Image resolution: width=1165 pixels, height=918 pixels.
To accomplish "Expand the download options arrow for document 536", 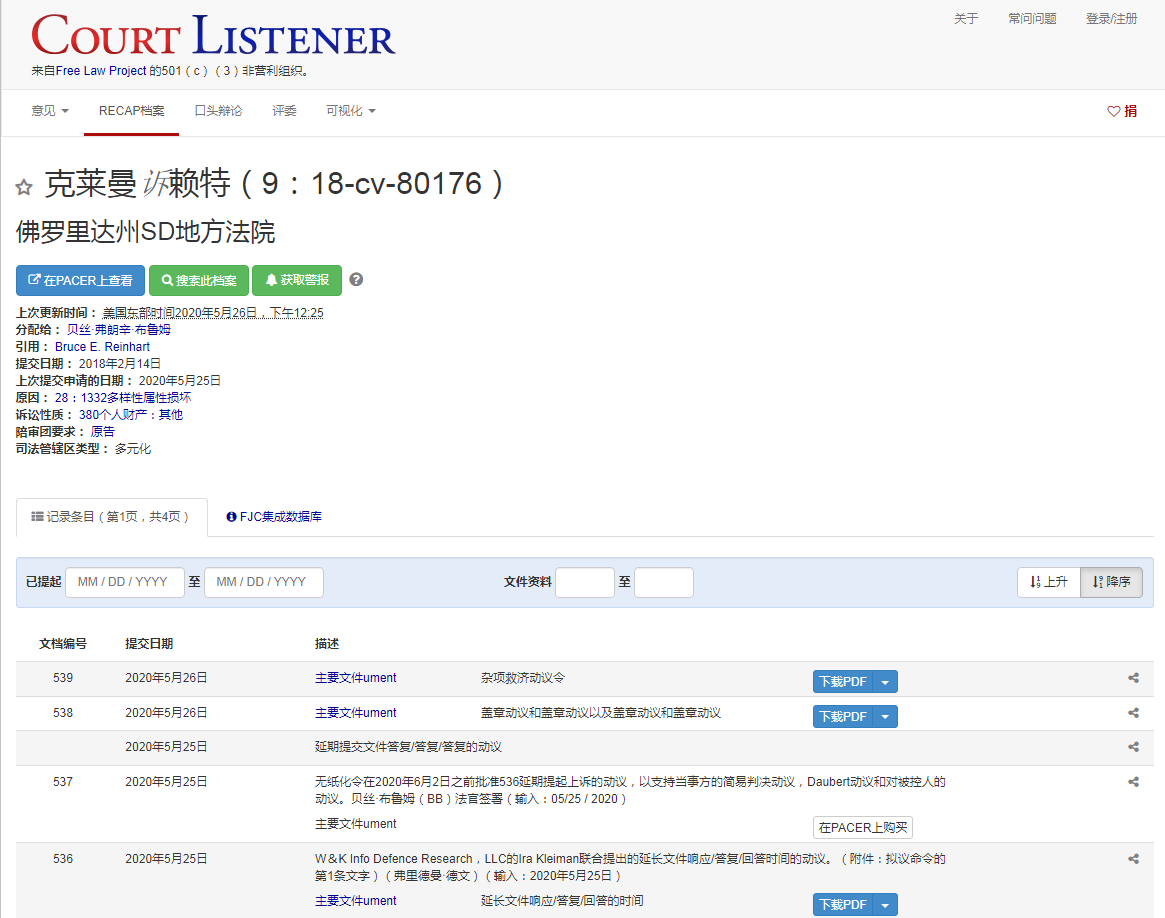I will (885, 905).
